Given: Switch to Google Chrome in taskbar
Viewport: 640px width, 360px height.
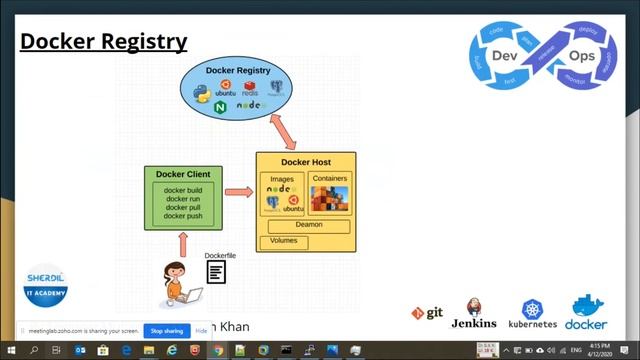Looking at the screenshot, I should (218, 350).
